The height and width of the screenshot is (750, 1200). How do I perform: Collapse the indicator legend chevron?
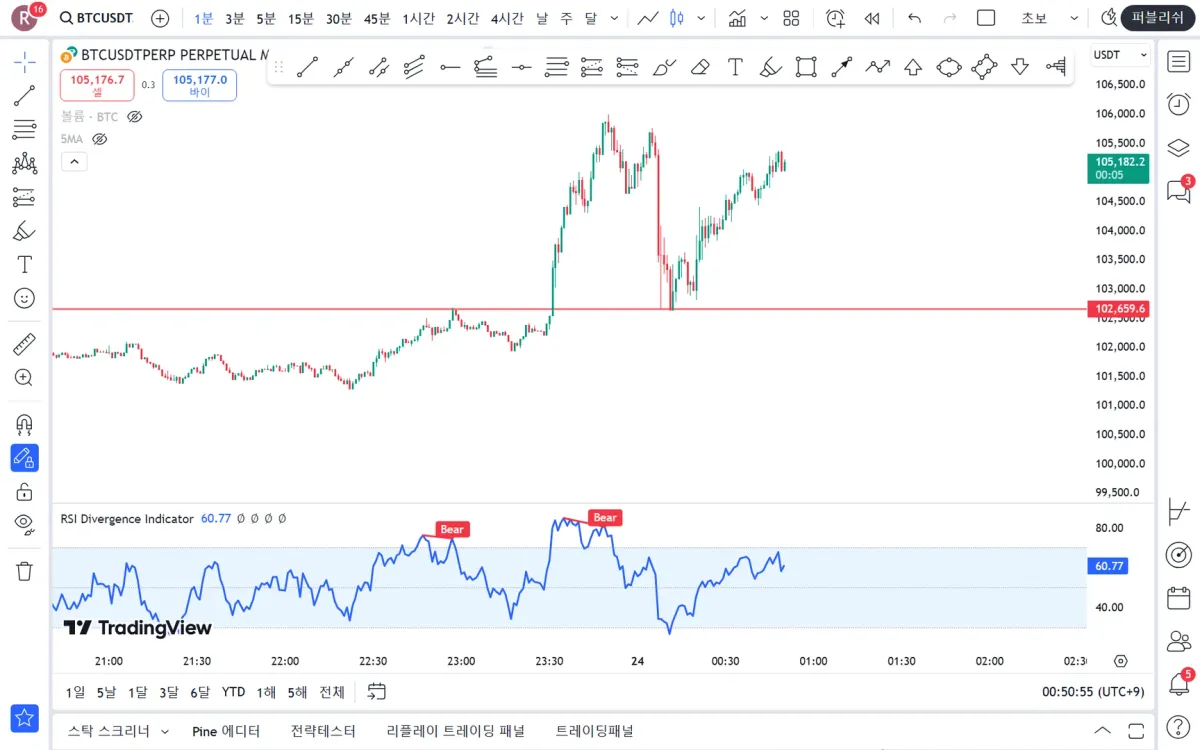[x=74, y=161]
